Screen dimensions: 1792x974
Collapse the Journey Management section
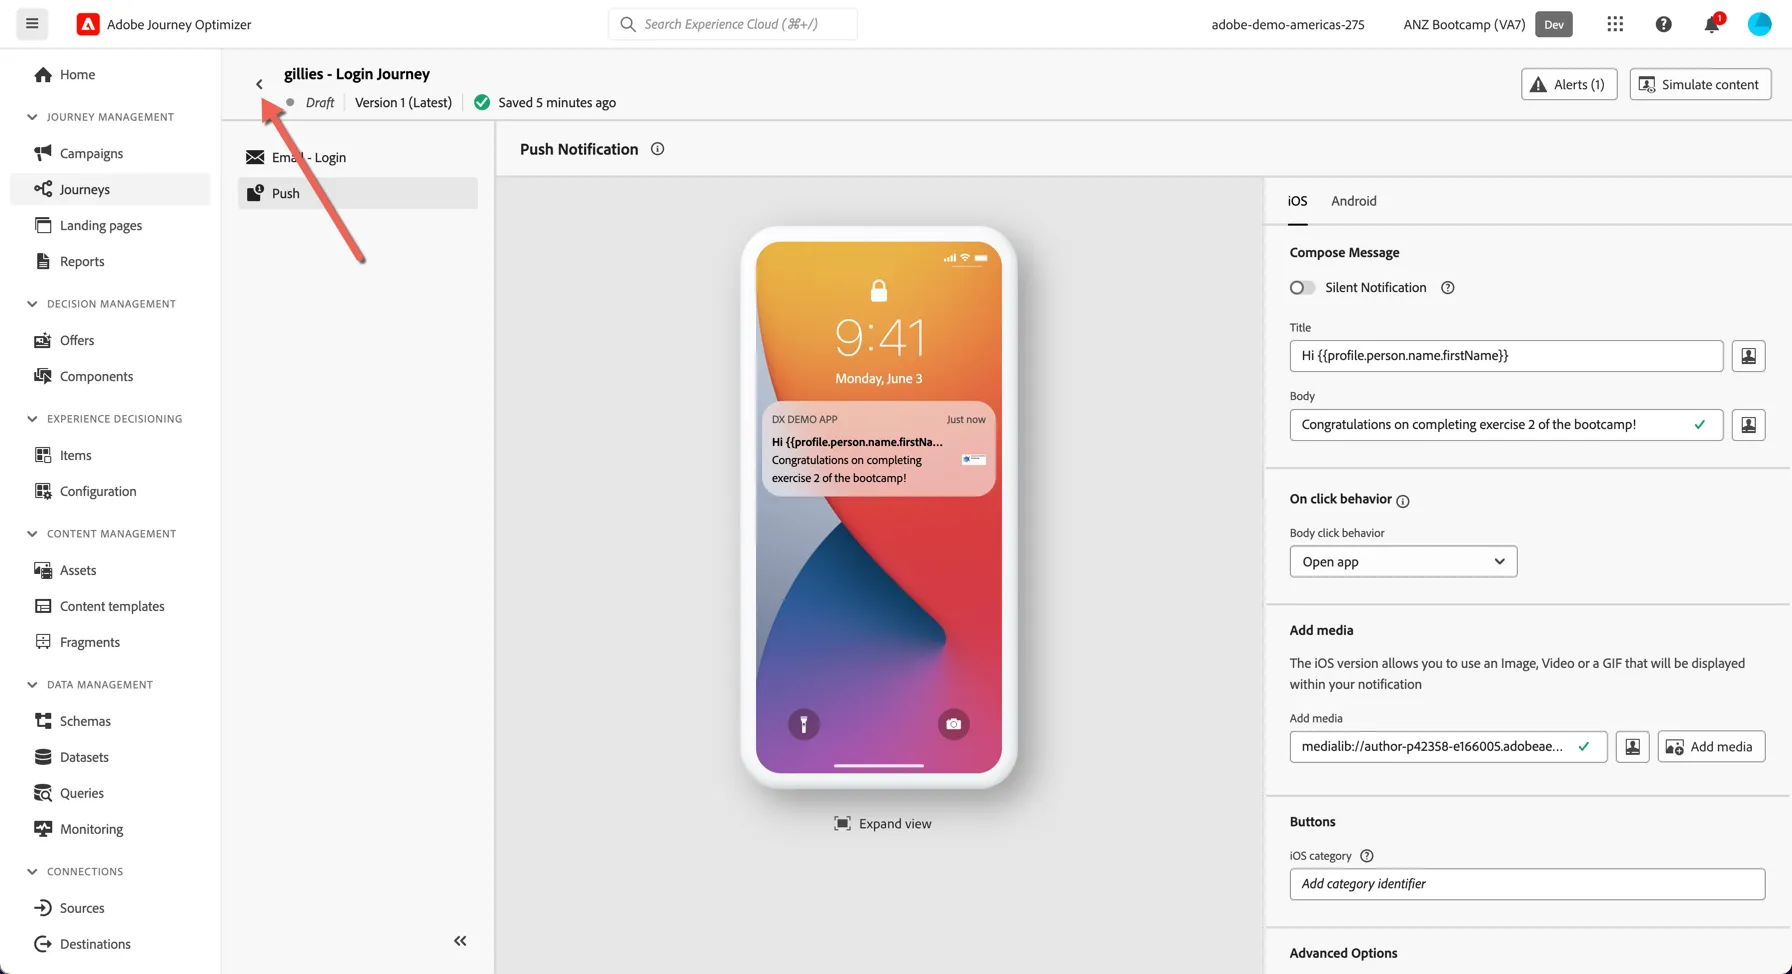pos(32,117)
